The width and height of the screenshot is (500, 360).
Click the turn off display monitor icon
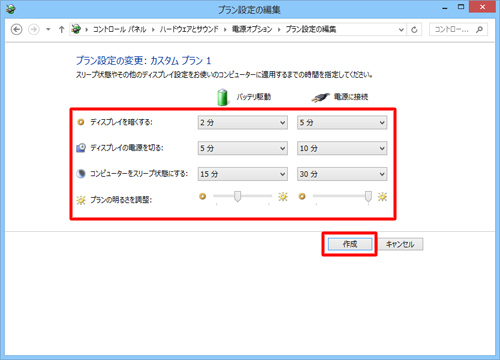(x=81, y=148)
